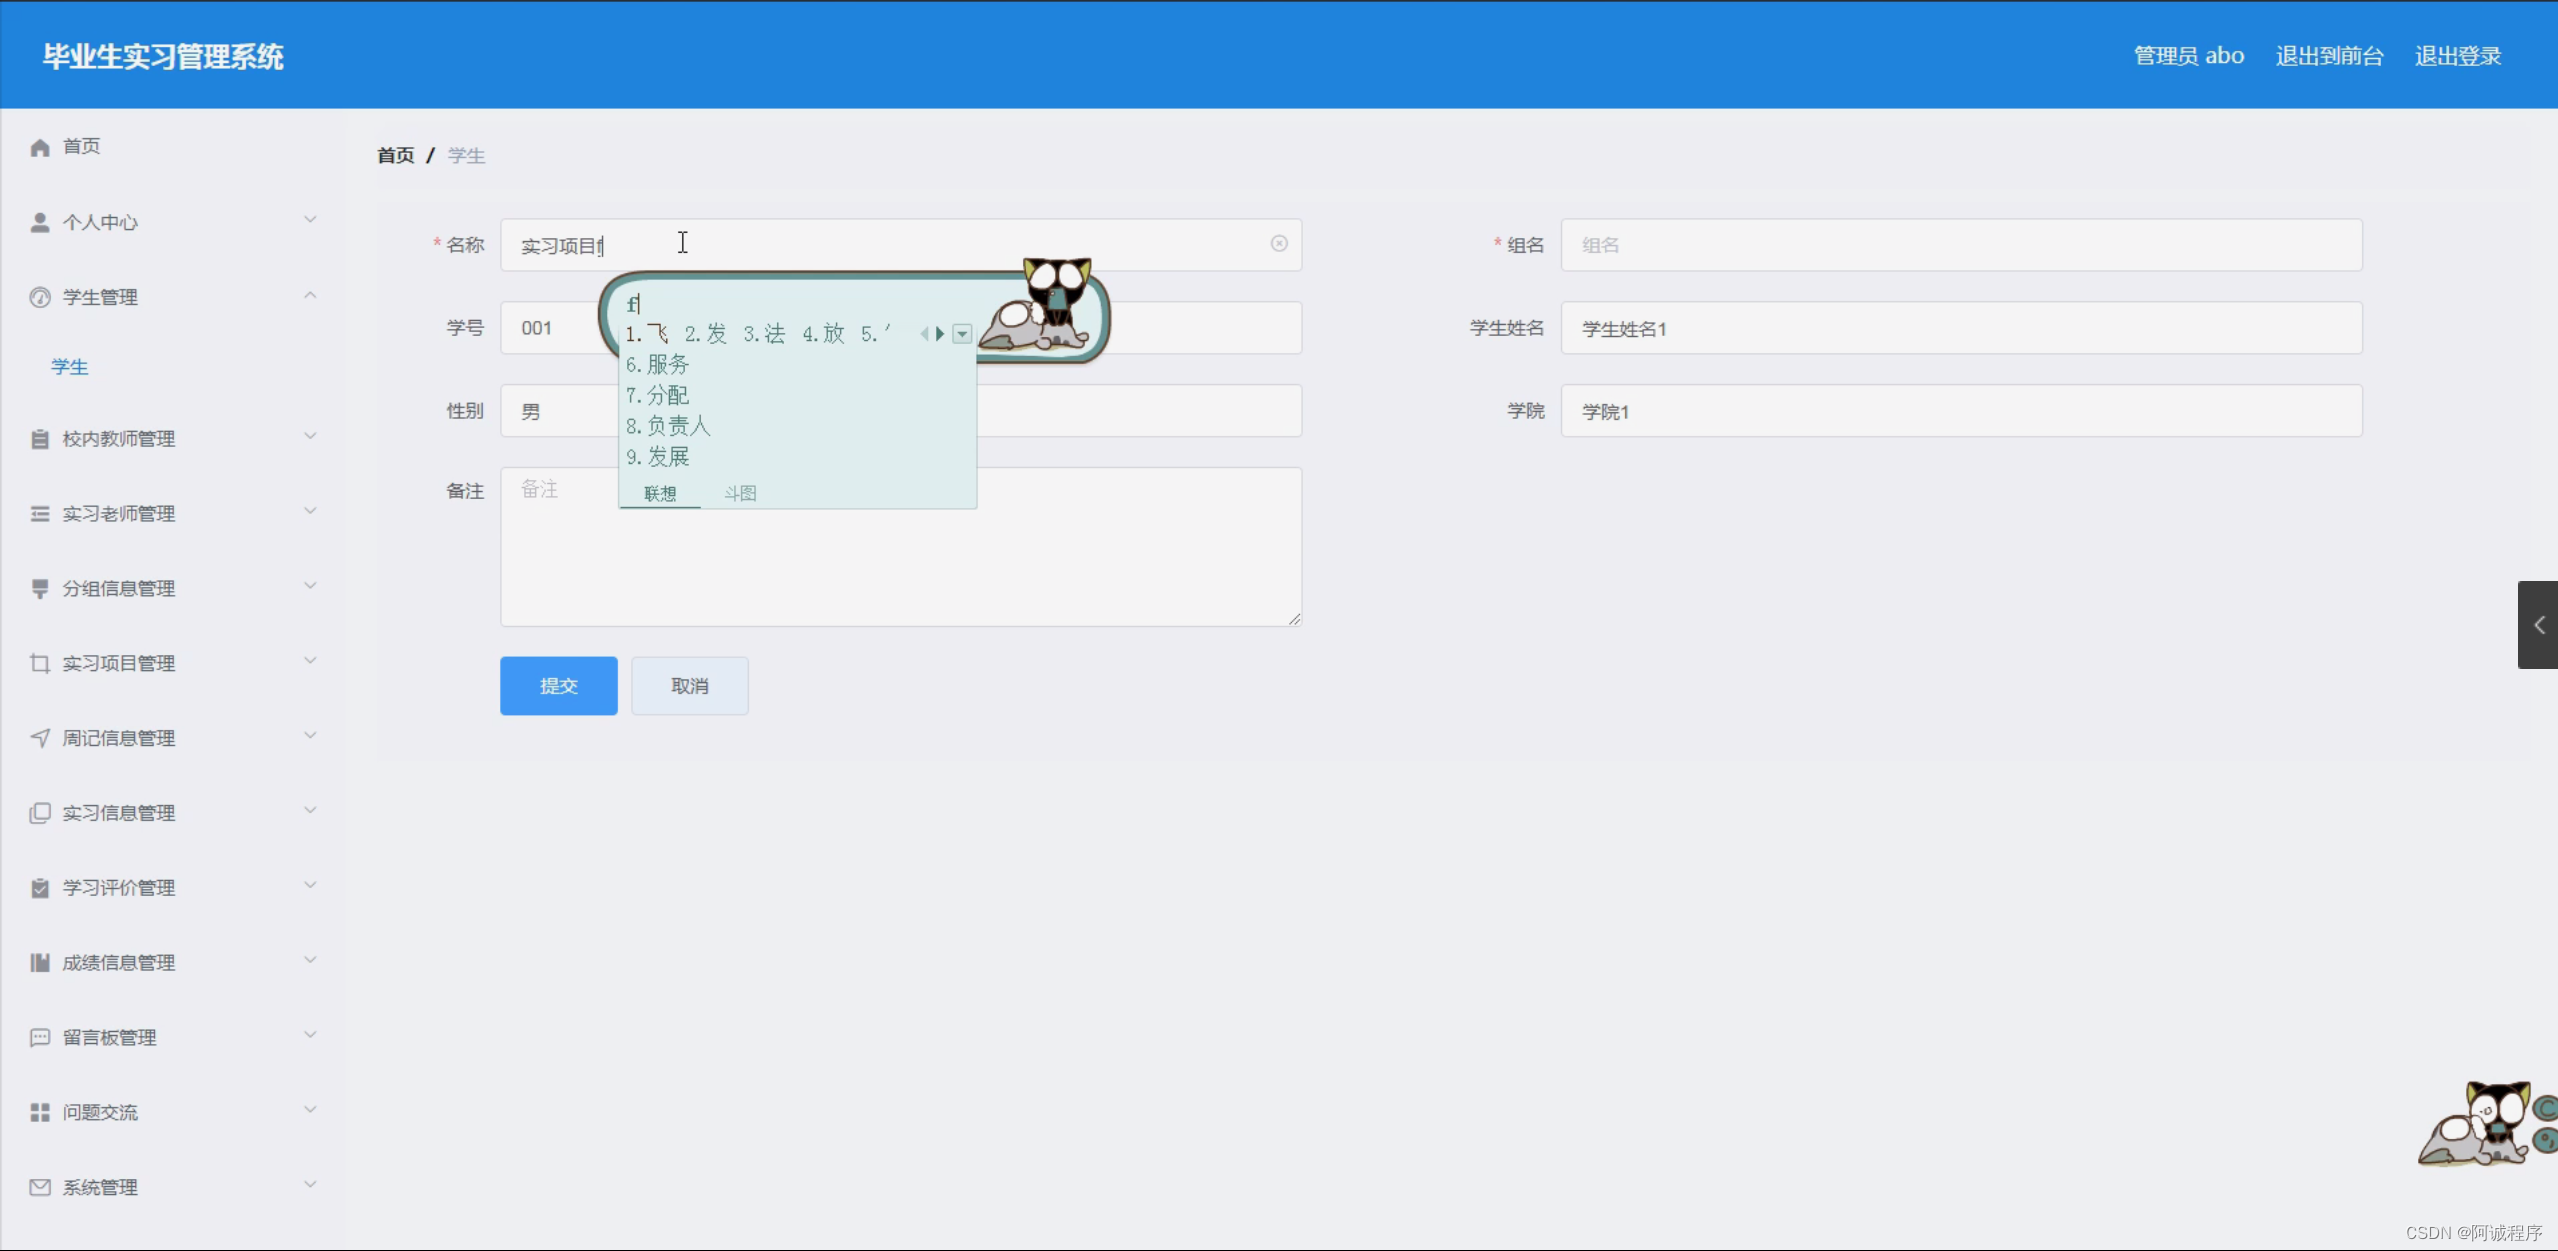Switch to the 斗图 tab in IME popup
Image resolution: width=2558 pixels, height=1251 pixels.
click(x=739, y=492)
